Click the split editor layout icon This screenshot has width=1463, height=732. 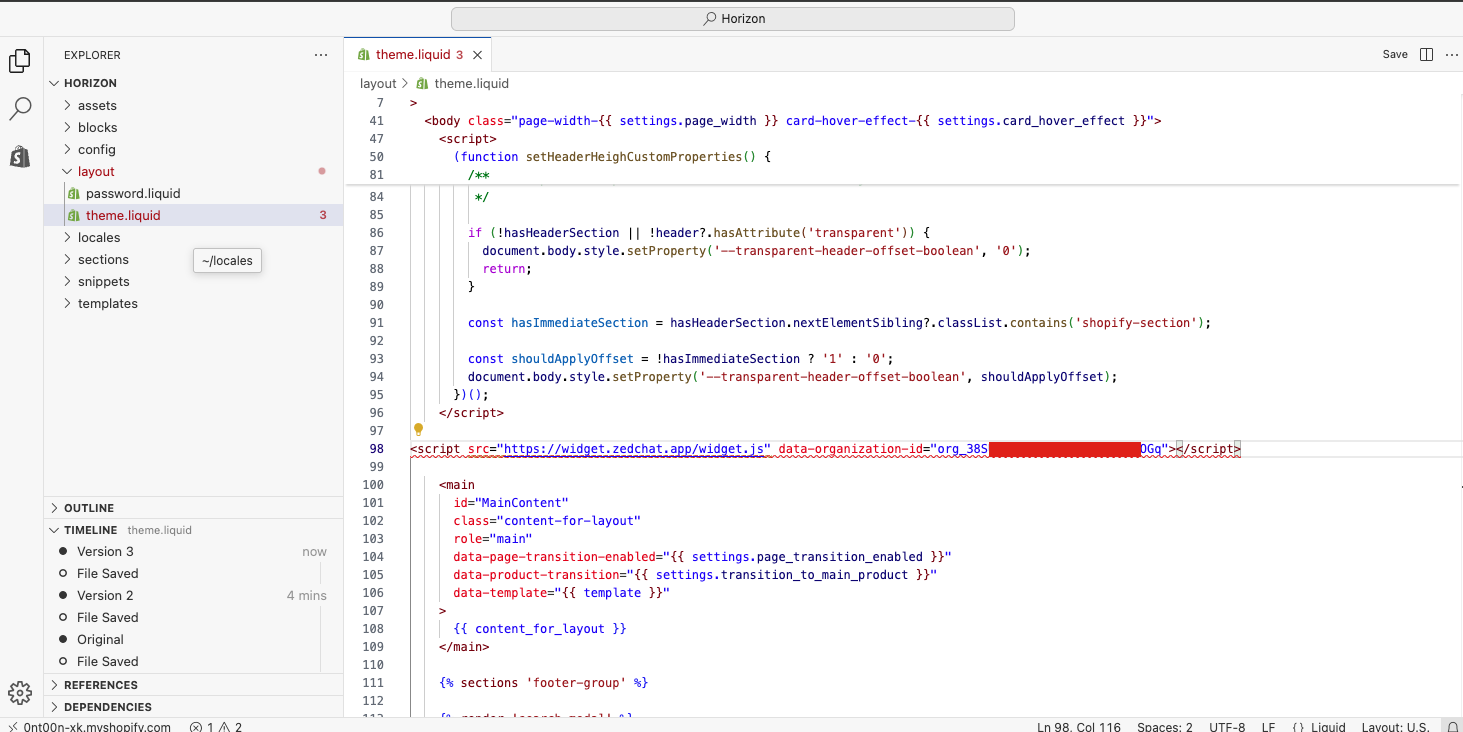tap(1427, 55)
